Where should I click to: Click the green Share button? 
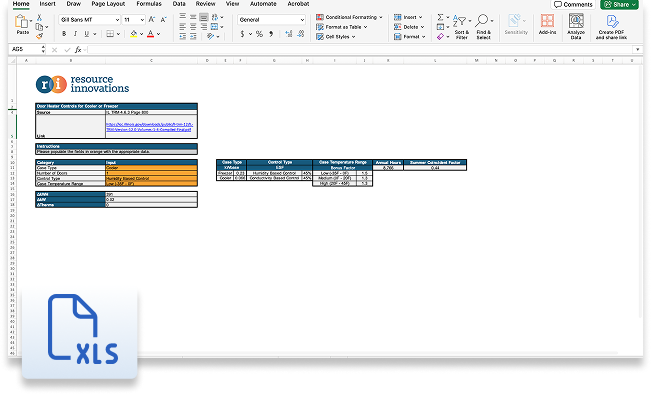click(619, 5)
